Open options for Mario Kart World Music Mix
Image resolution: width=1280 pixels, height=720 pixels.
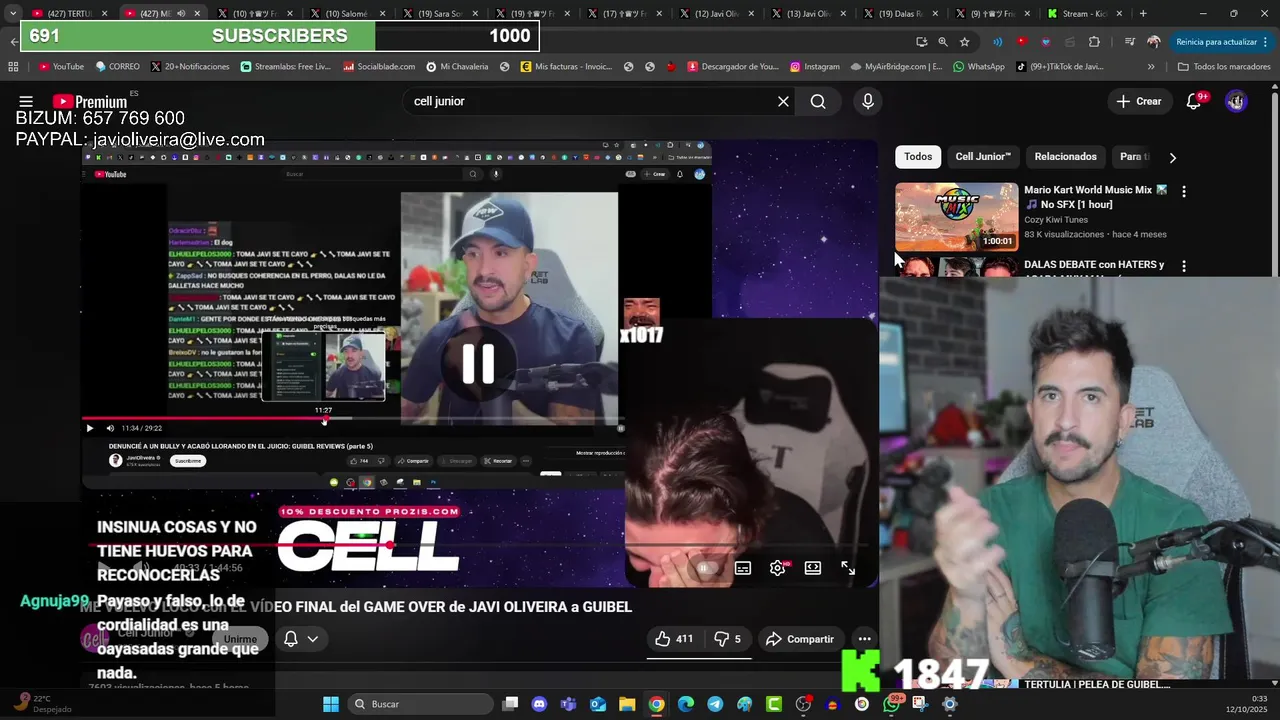[1184, 191]
